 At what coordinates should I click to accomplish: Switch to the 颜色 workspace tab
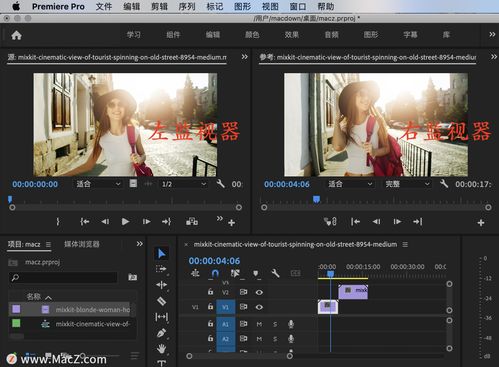252,35
